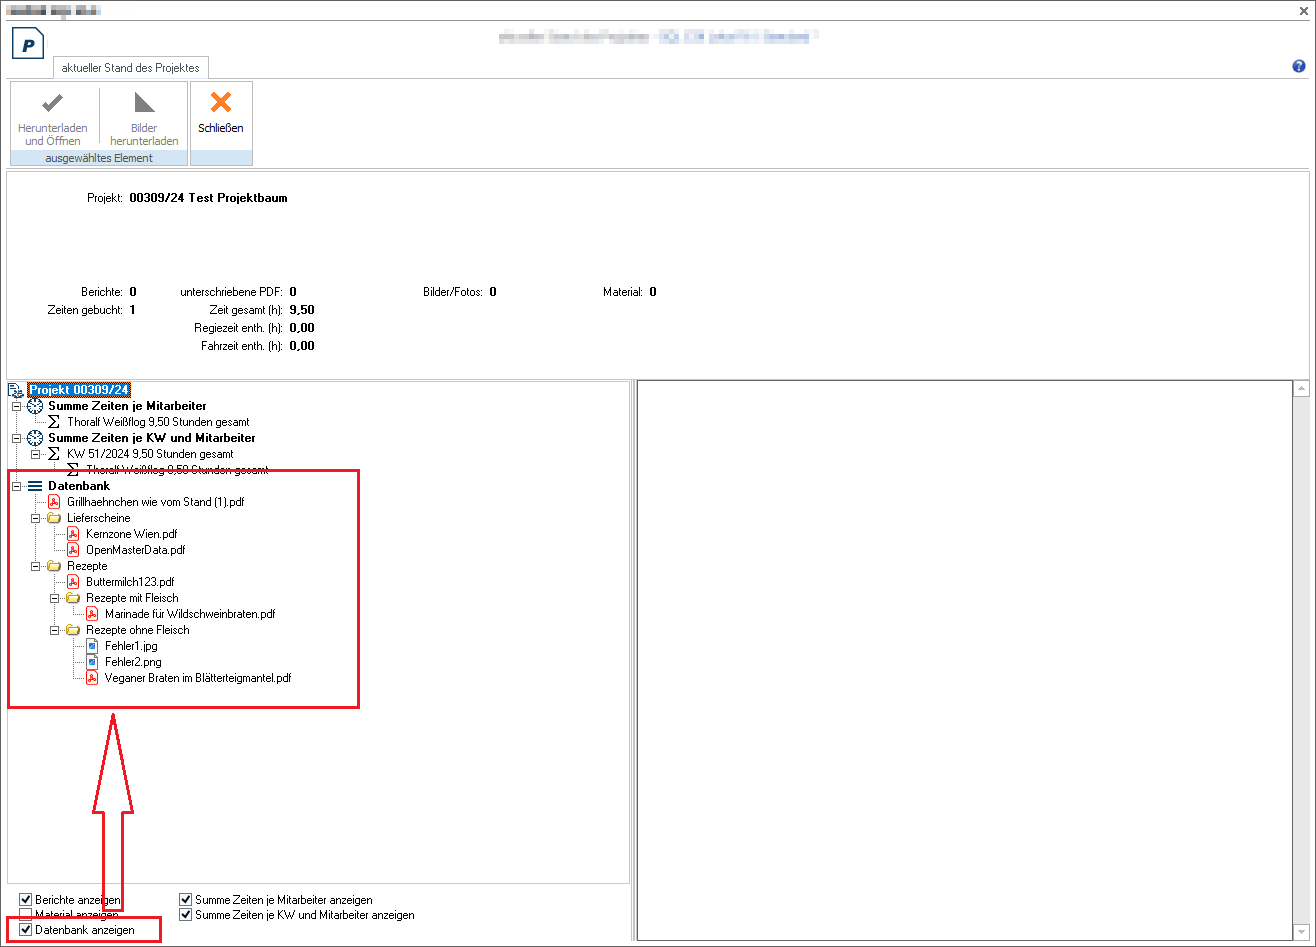Select the aktueller Stand des Projektes tab
This screenshot has width=1316, height=947.
coord(130,68)
